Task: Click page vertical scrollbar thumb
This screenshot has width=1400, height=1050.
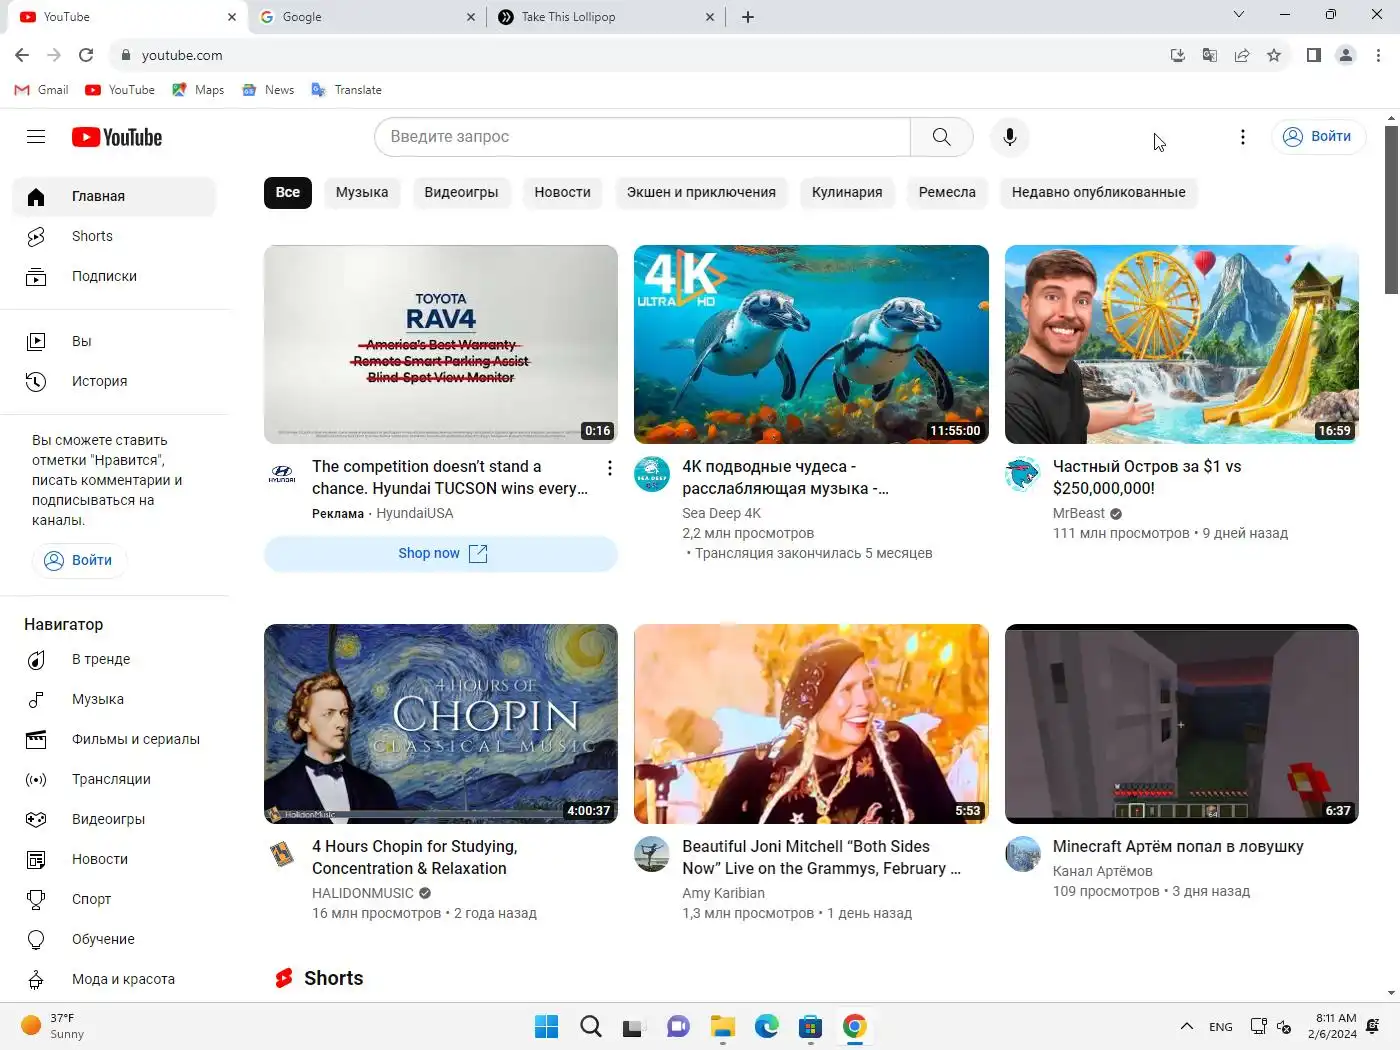Action: [x=1391, y=210]
